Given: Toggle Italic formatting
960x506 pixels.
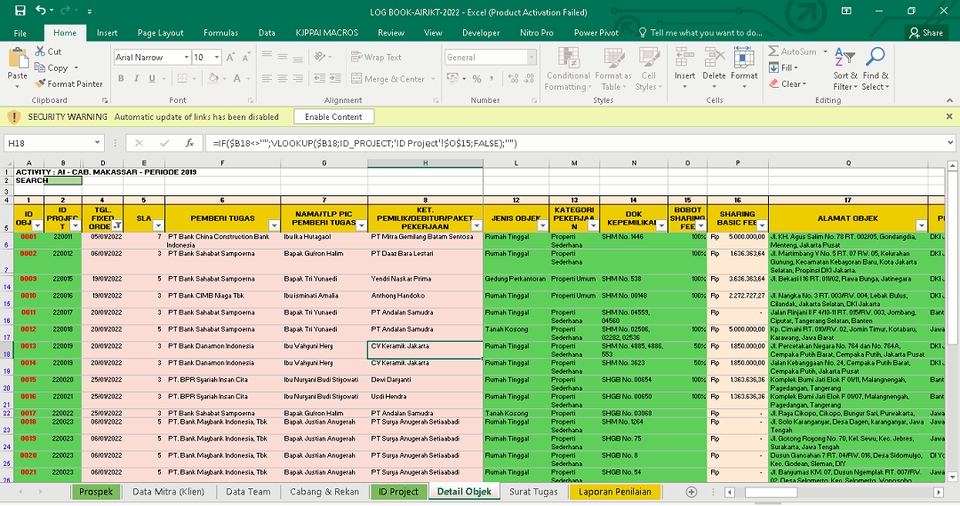Looking at the screenshot, I should point(138,79).
